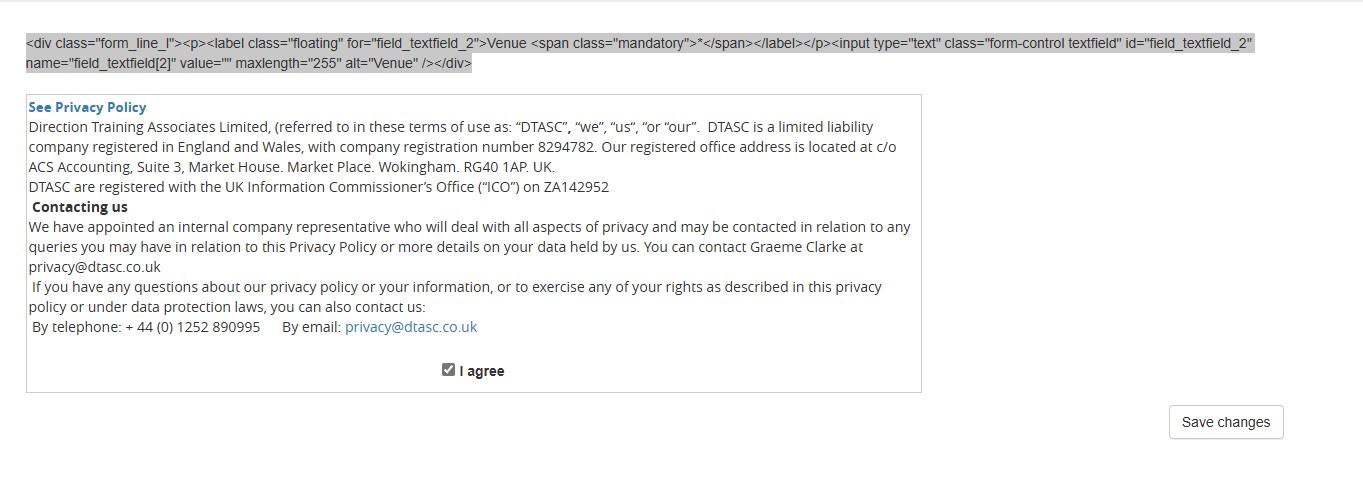The height and width of the screenshot is (497, 1363).
Task: Open the See Privacy Policy link
Action: coord(87,107)
